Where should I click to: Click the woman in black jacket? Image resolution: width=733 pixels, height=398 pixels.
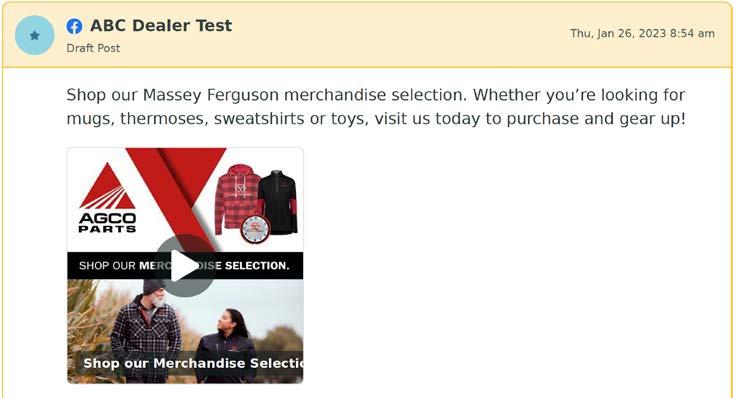coord(228,345)
